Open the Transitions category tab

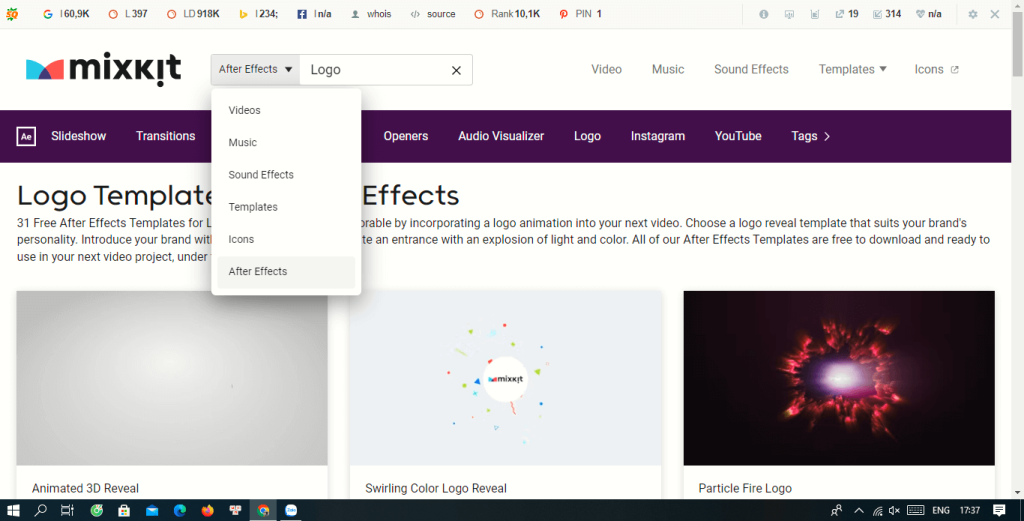point(165,136)
